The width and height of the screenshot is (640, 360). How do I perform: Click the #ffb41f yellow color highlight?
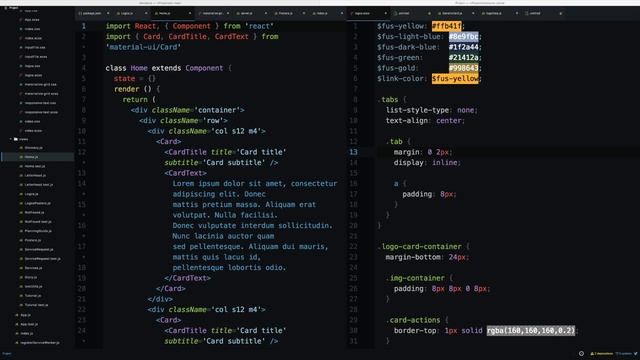click(x=447, y=26)
